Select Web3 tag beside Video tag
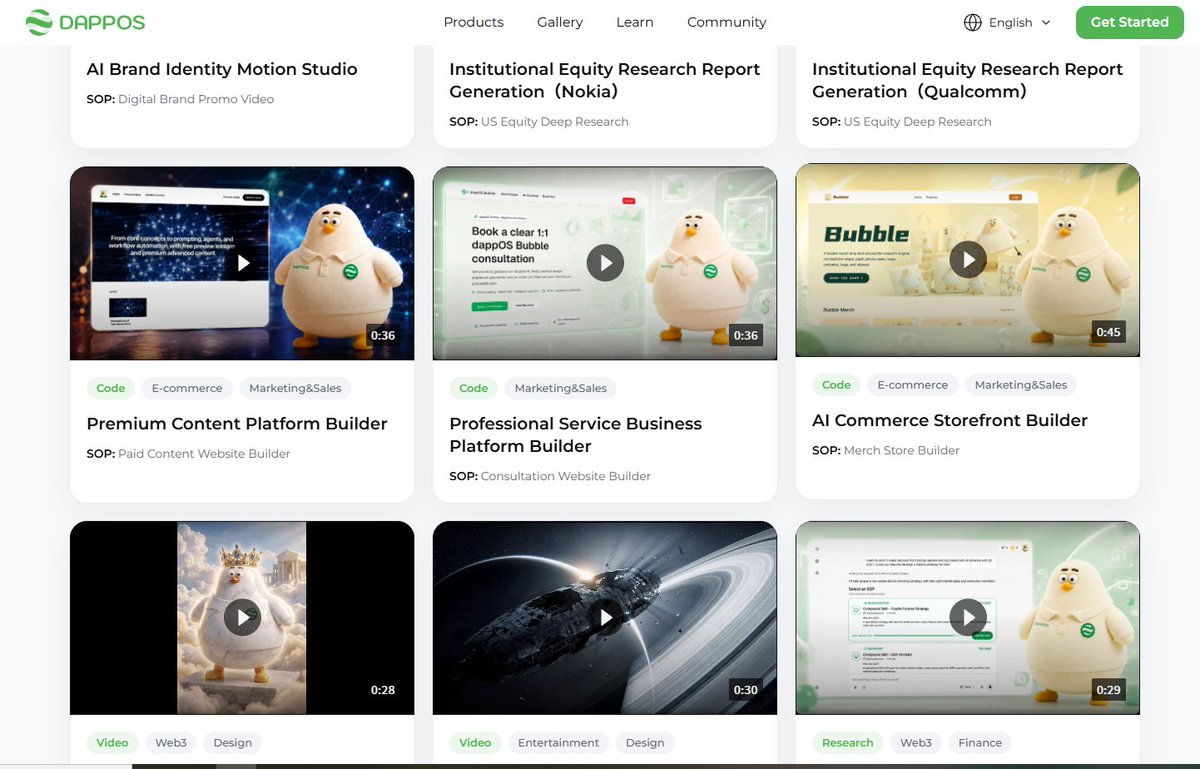 tap(171, 743)
